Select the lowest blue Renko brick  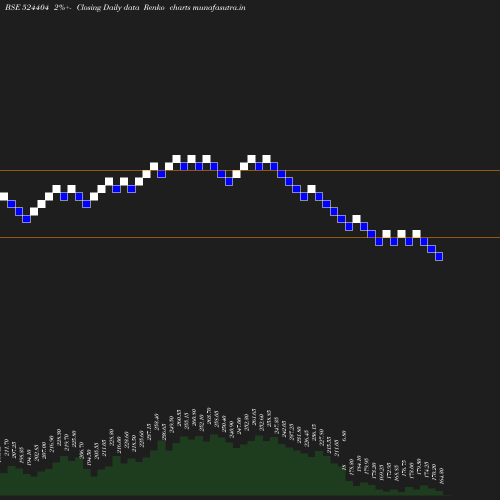coord(439,256)
